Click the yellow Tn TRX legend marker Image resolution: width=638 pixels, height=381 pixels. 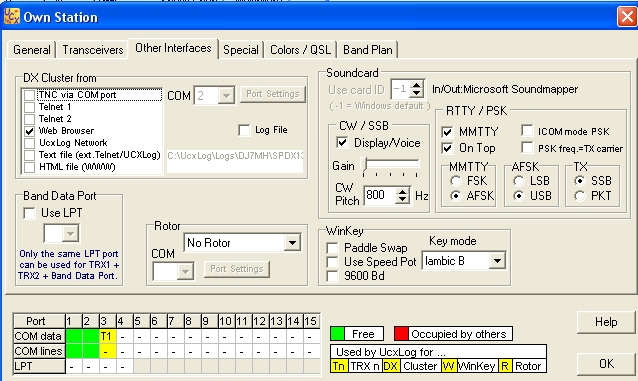coord(338,366)
